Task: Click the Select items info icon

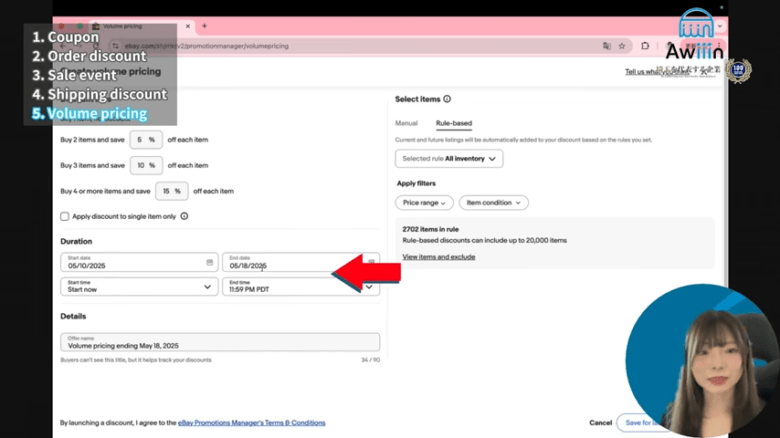Action: (x=447, y=99)
